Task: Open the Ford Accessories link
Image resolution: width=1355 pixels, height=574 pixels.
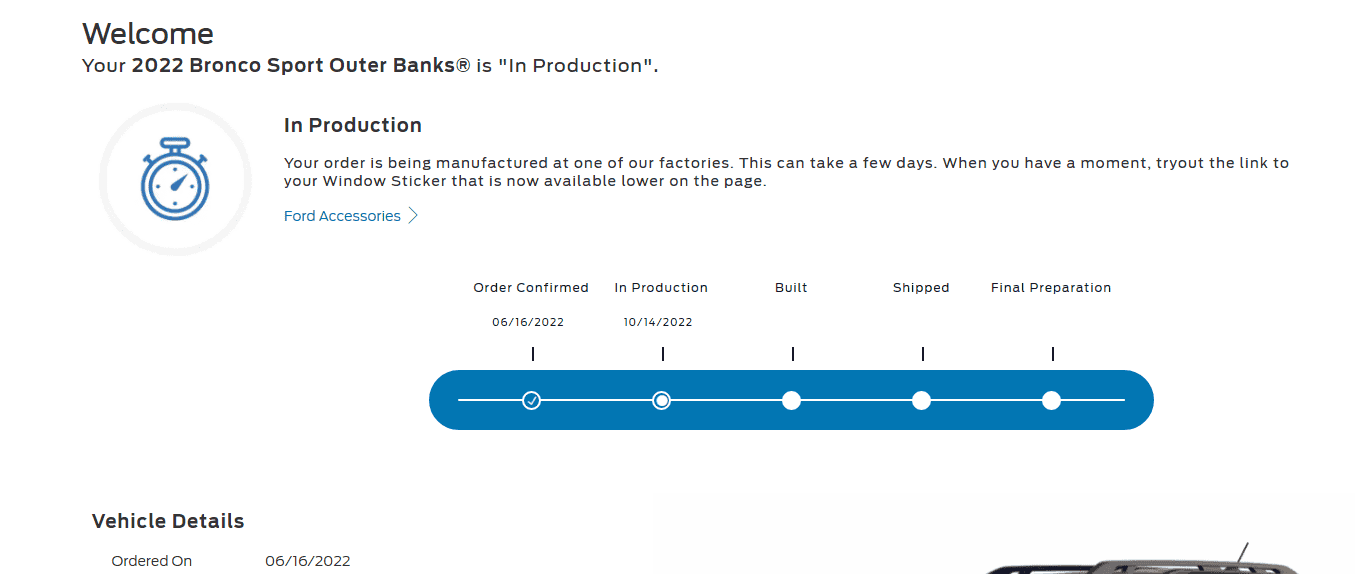Action: [x=342, y=216]
